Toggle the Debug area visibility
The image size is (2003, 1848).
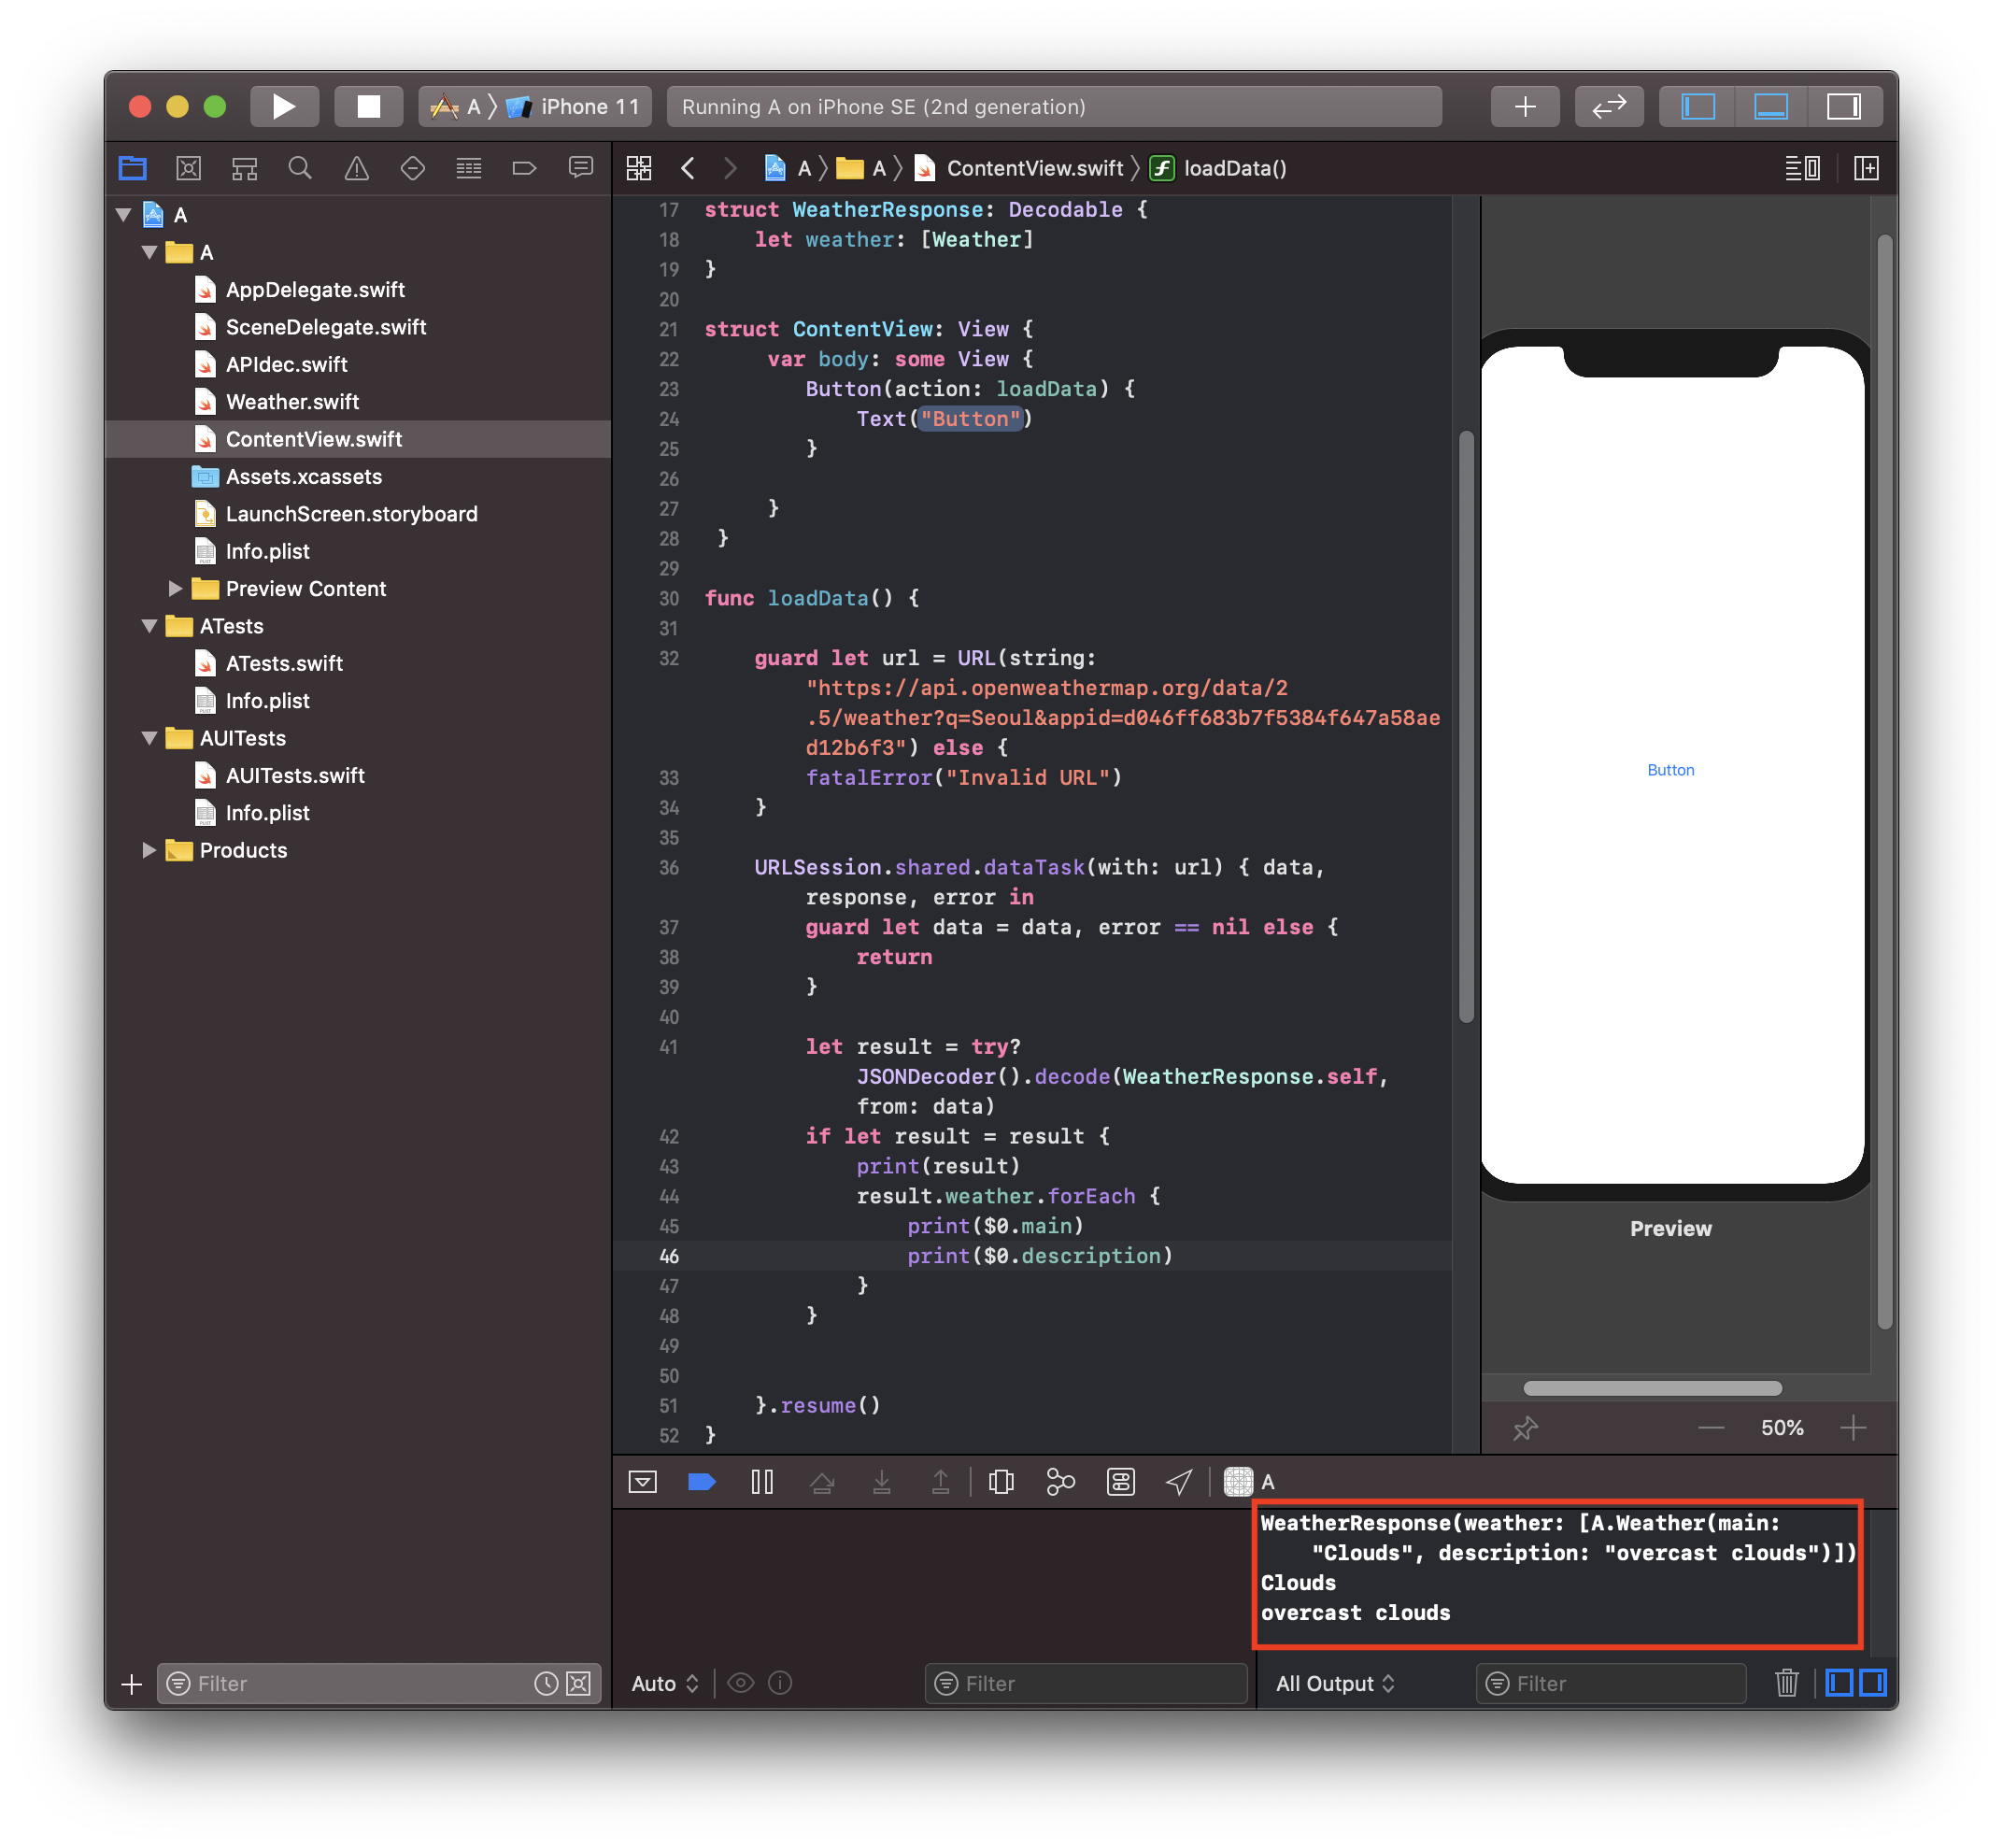1770,107
